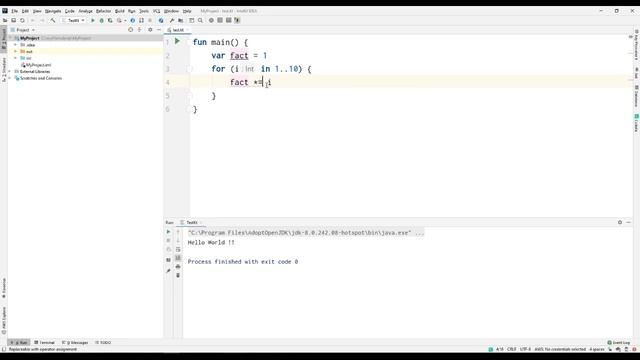Click the Search Everywhere magnifier icon

click(x=200, y=20)
